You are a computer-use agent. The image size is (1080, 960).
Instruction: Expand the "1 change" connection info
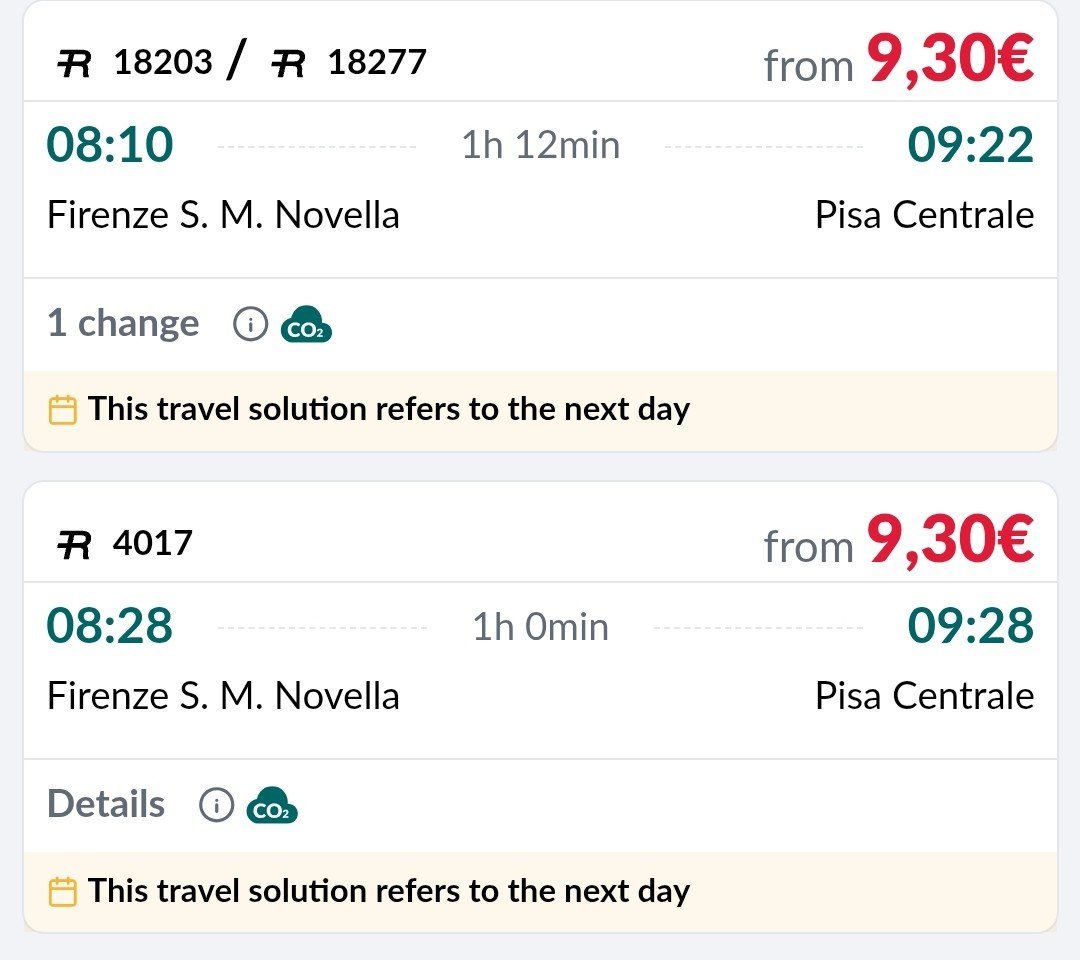click(x=123, y=324)
